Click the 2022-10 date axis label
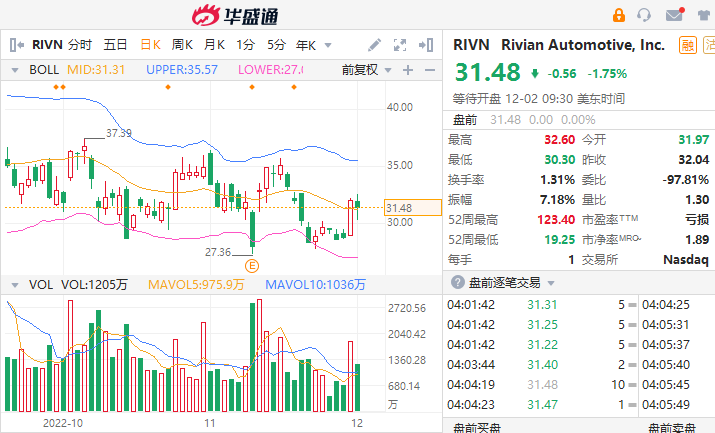The height and width of the screenshot is (433, 715). pyautogui.click(x=63, y=423)
